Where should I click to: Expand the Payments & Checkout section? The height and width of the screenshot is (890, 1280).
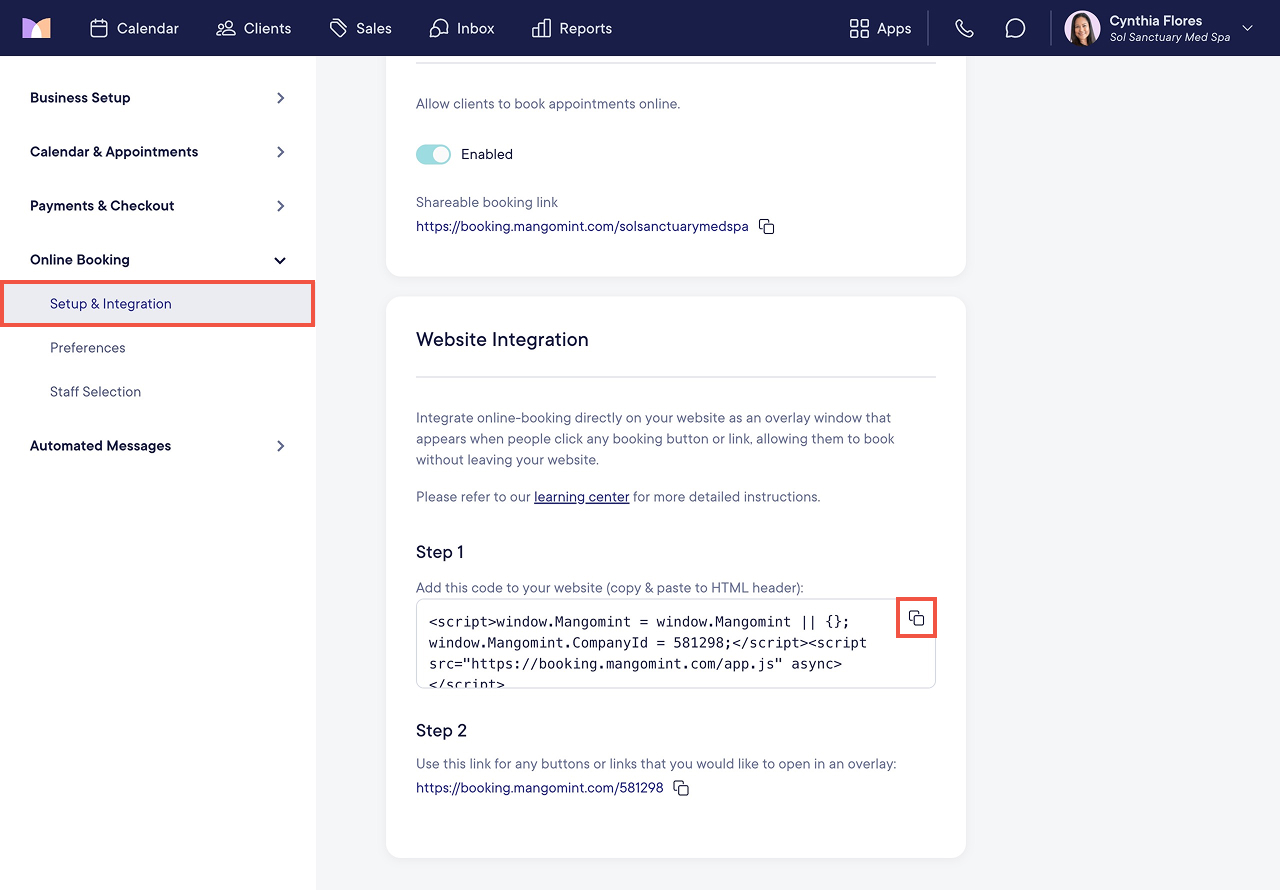click(158, 206)
